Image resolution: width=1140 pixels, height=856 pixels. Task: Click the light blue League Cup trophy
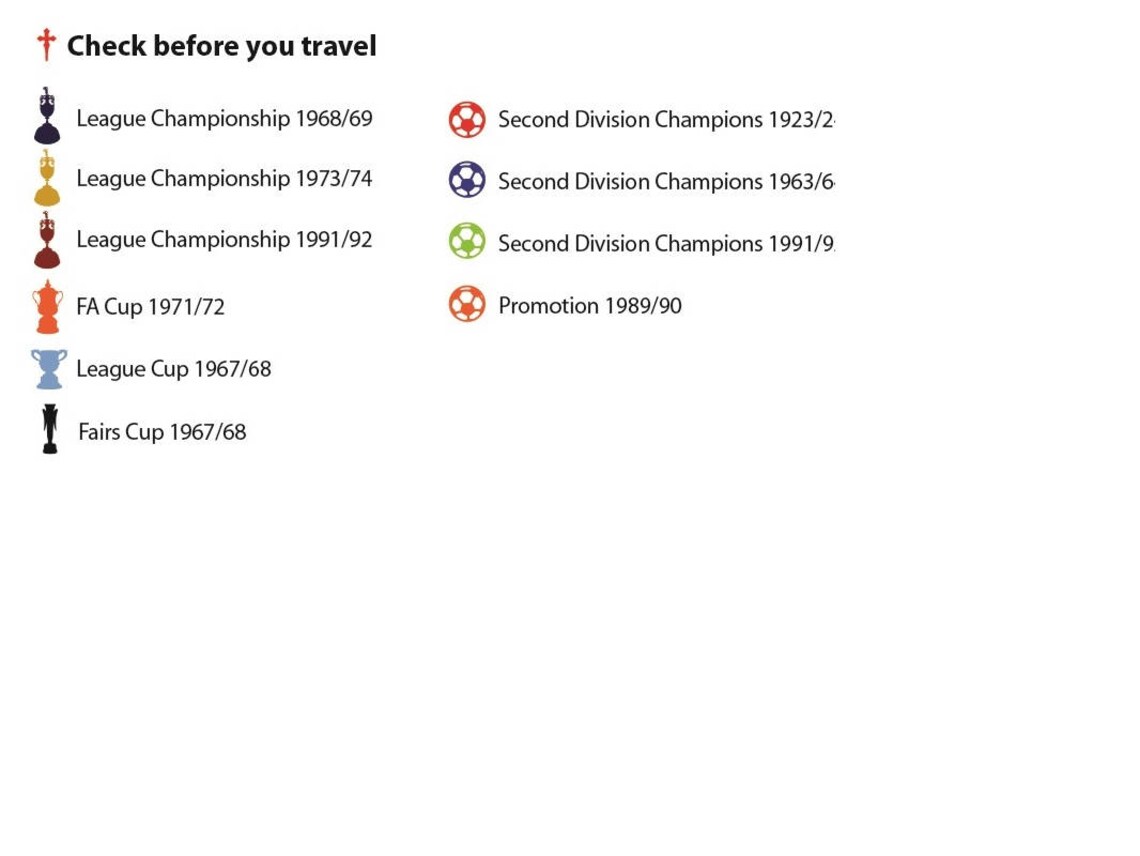(x=49, y=369)
